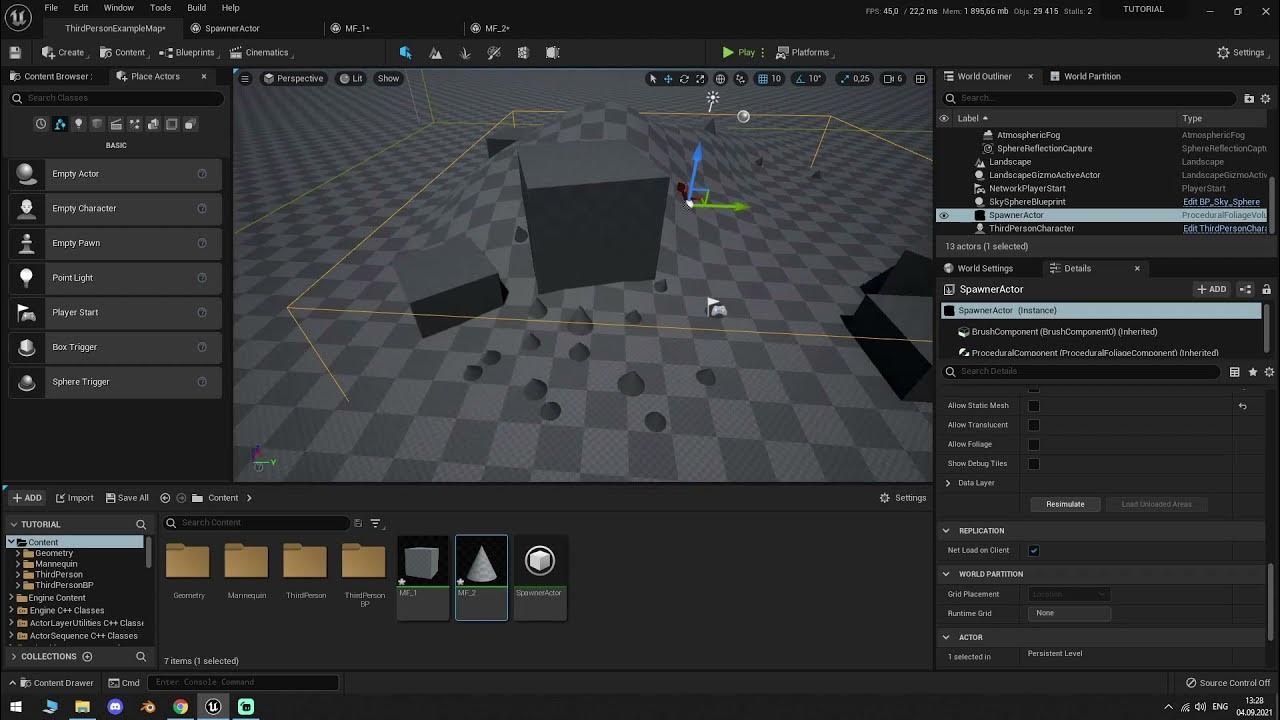Choose the translate gizmo tool
The width and height of the screenshot is (1280, 720).
click(668, 78)
